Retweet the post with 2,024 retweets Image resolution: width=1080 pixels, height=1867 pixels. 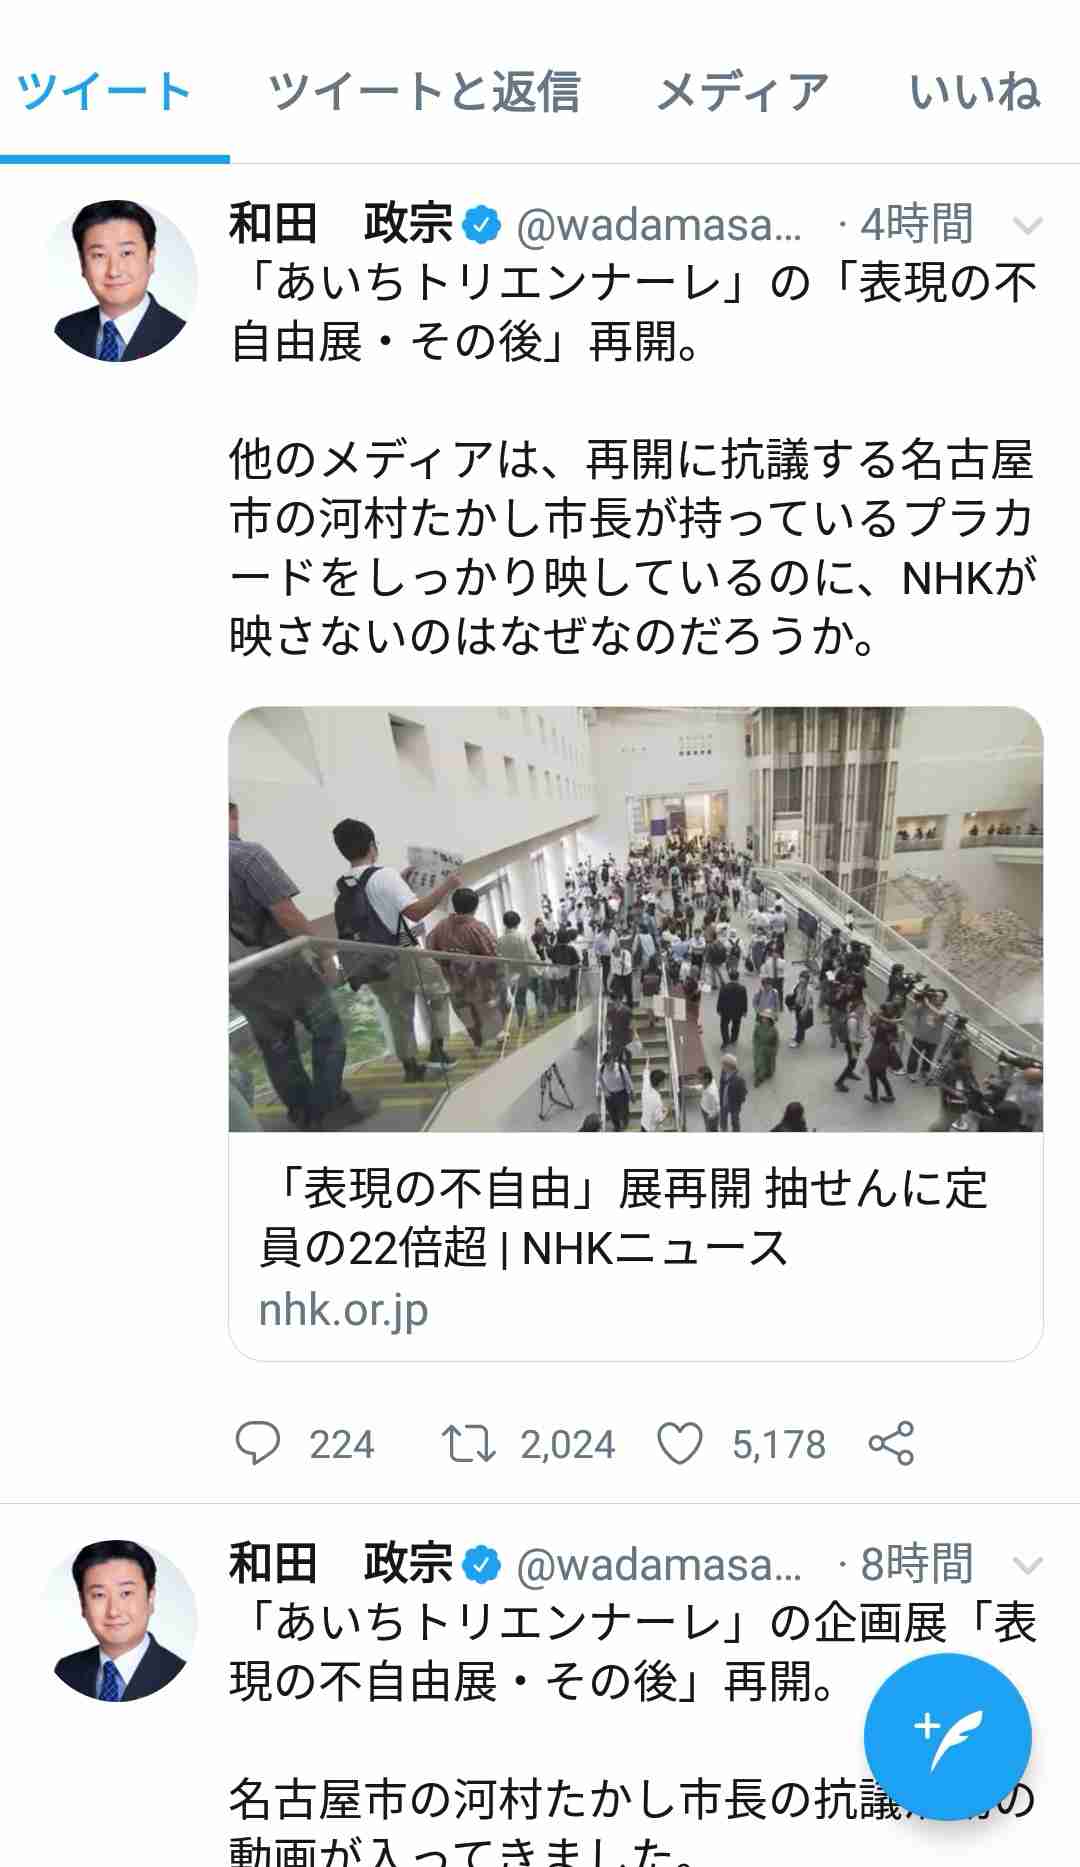click(x=468, y=1444)
